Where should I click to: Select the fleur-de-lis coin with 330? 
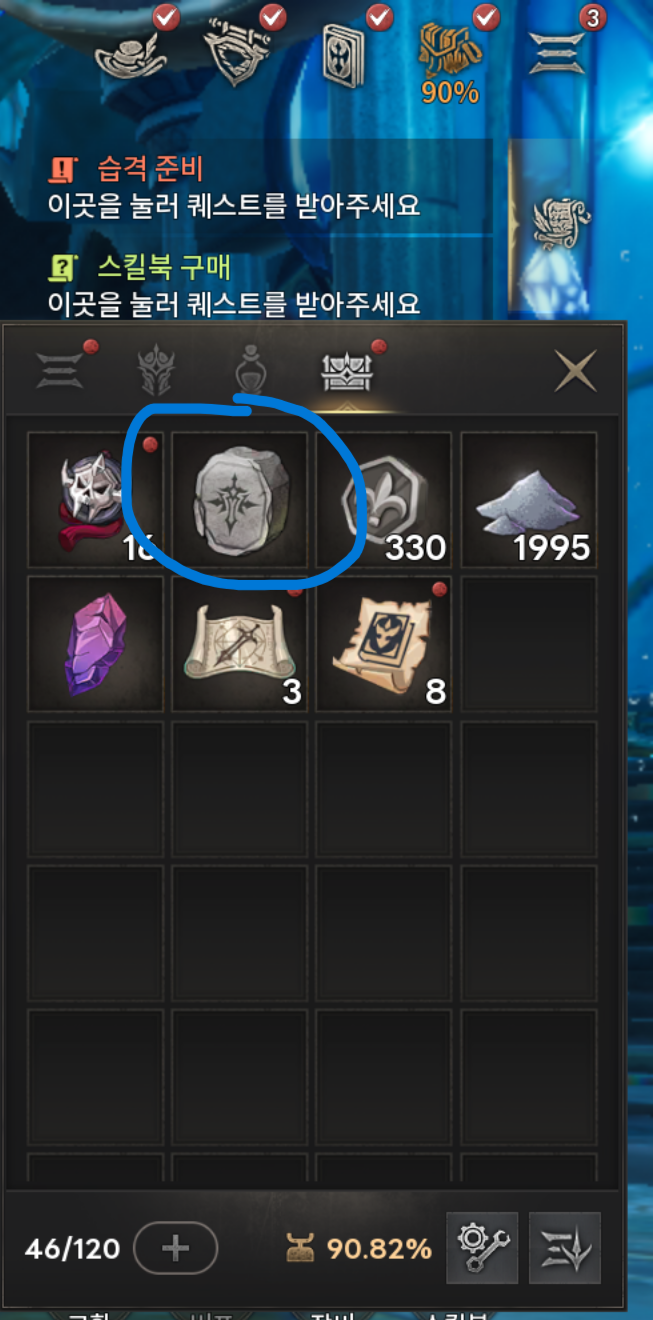coord(384,499)
